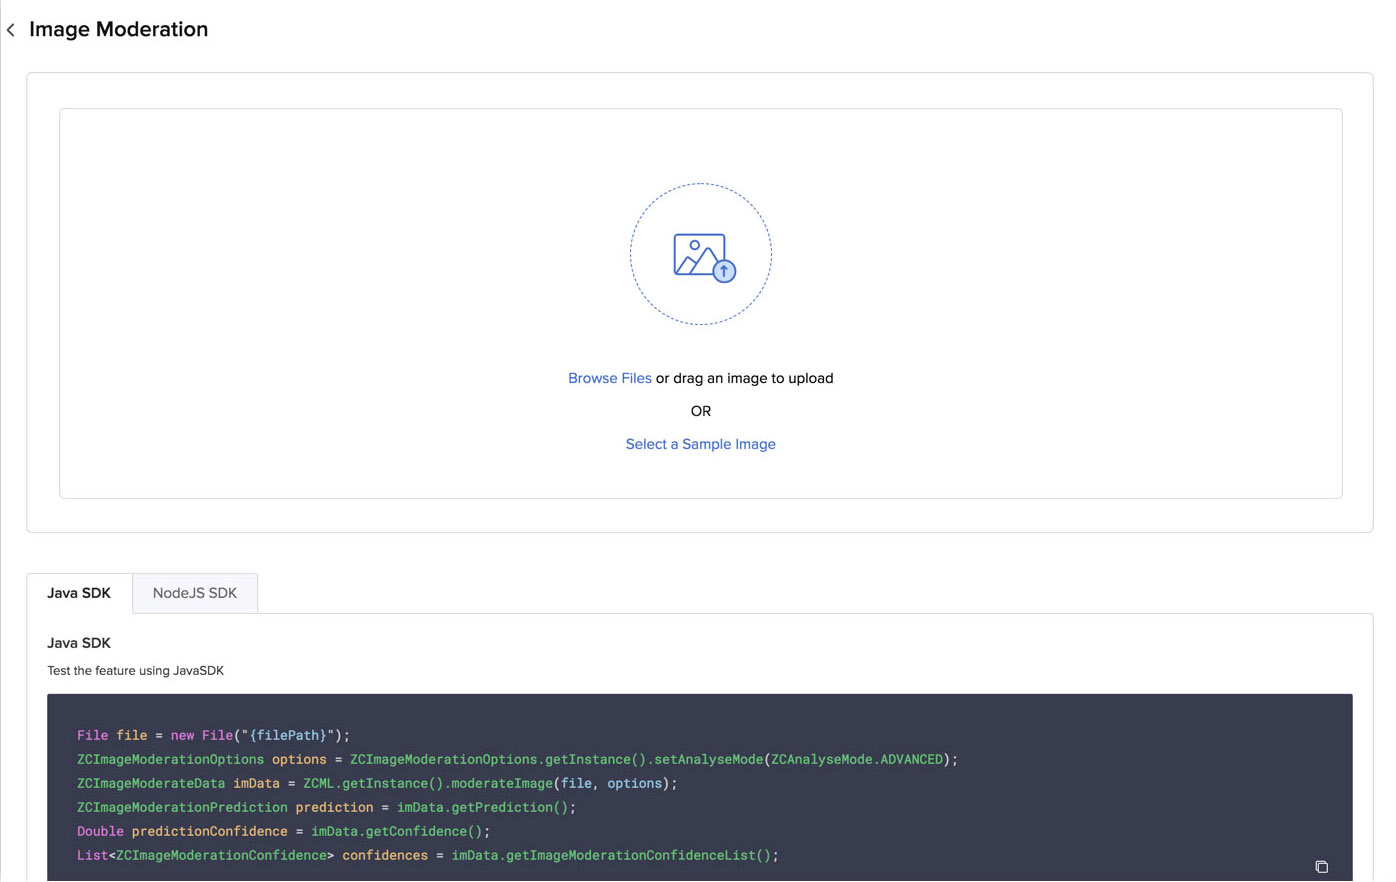Go back using the left chevron arrow
The width and height of the screenshot is (1396, 882).
(11, 30)
